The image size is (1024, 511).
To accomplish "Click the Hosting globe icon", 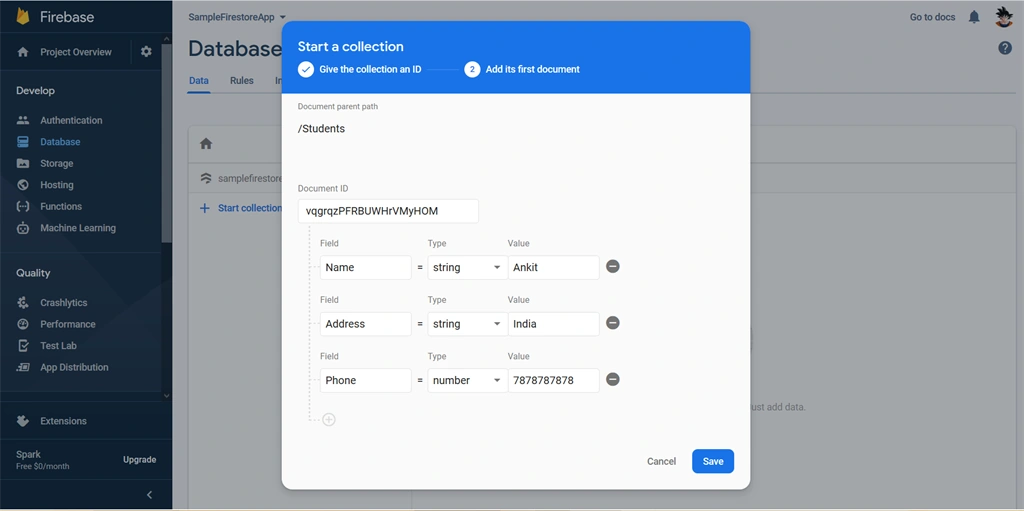I will click(x=23, y=185).
